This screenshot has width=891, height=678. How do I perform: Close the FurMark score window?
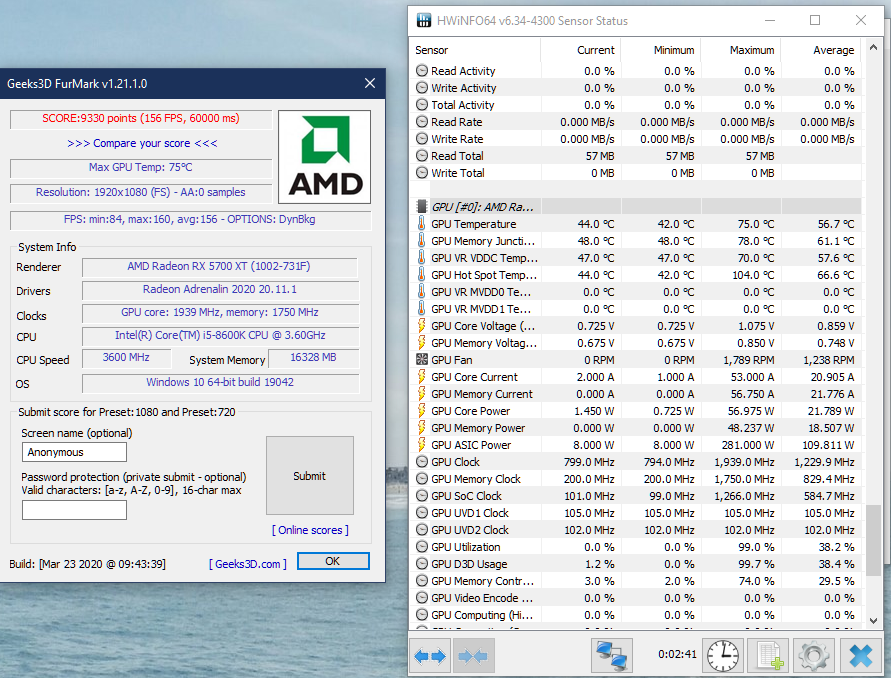[x=370, y=84]
